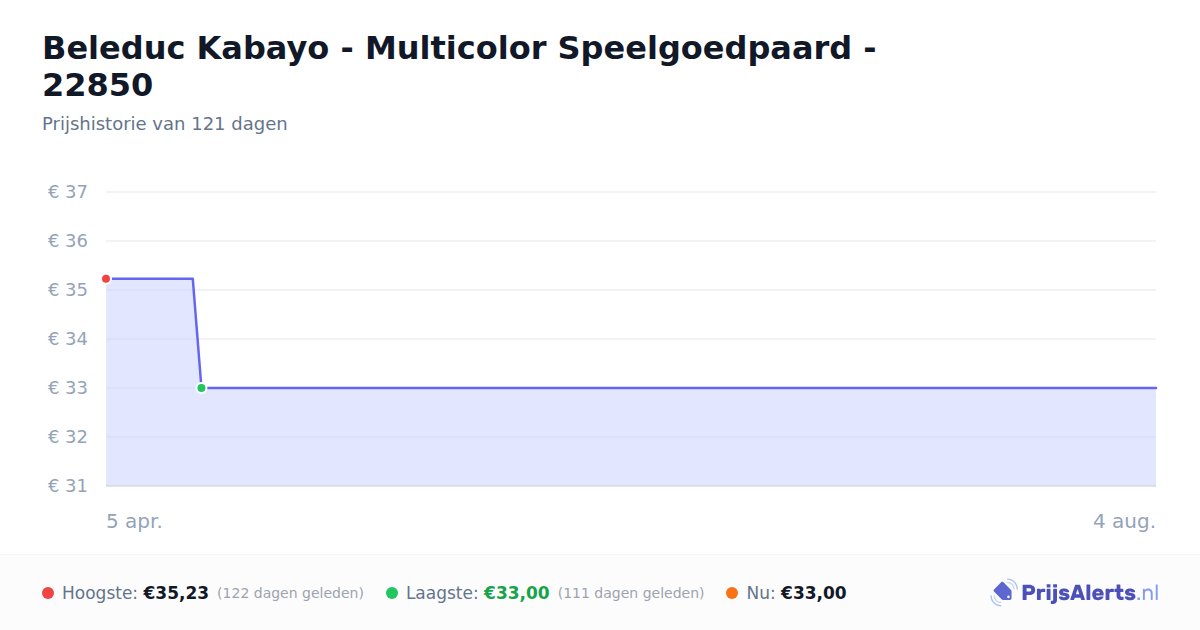Image resolution: width=1200 pixels, height=630 pixels.
Task: Click the green lowest price dot on chart
Action: click(201, 388)
